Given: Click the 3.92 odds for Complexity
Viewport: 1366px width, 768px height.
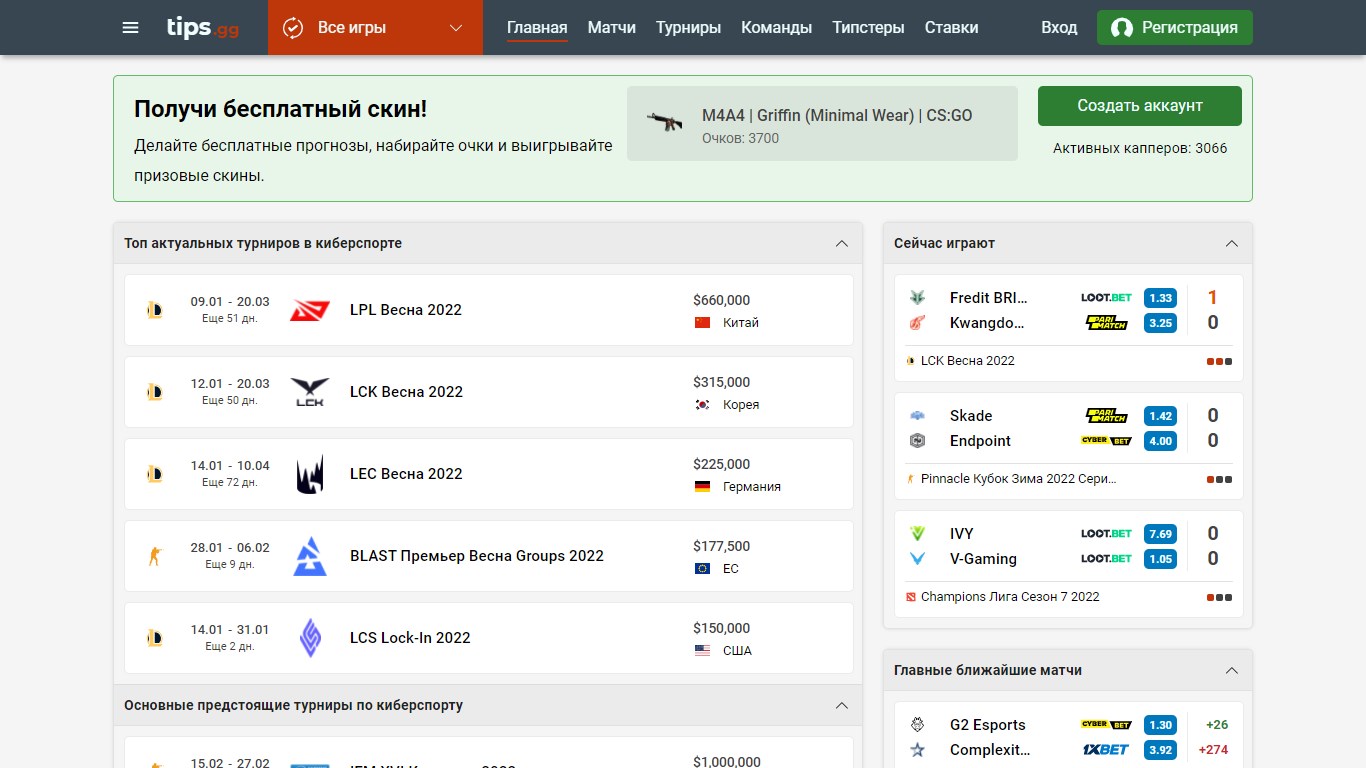Looking at the screenshot, I should point(1160,750).
